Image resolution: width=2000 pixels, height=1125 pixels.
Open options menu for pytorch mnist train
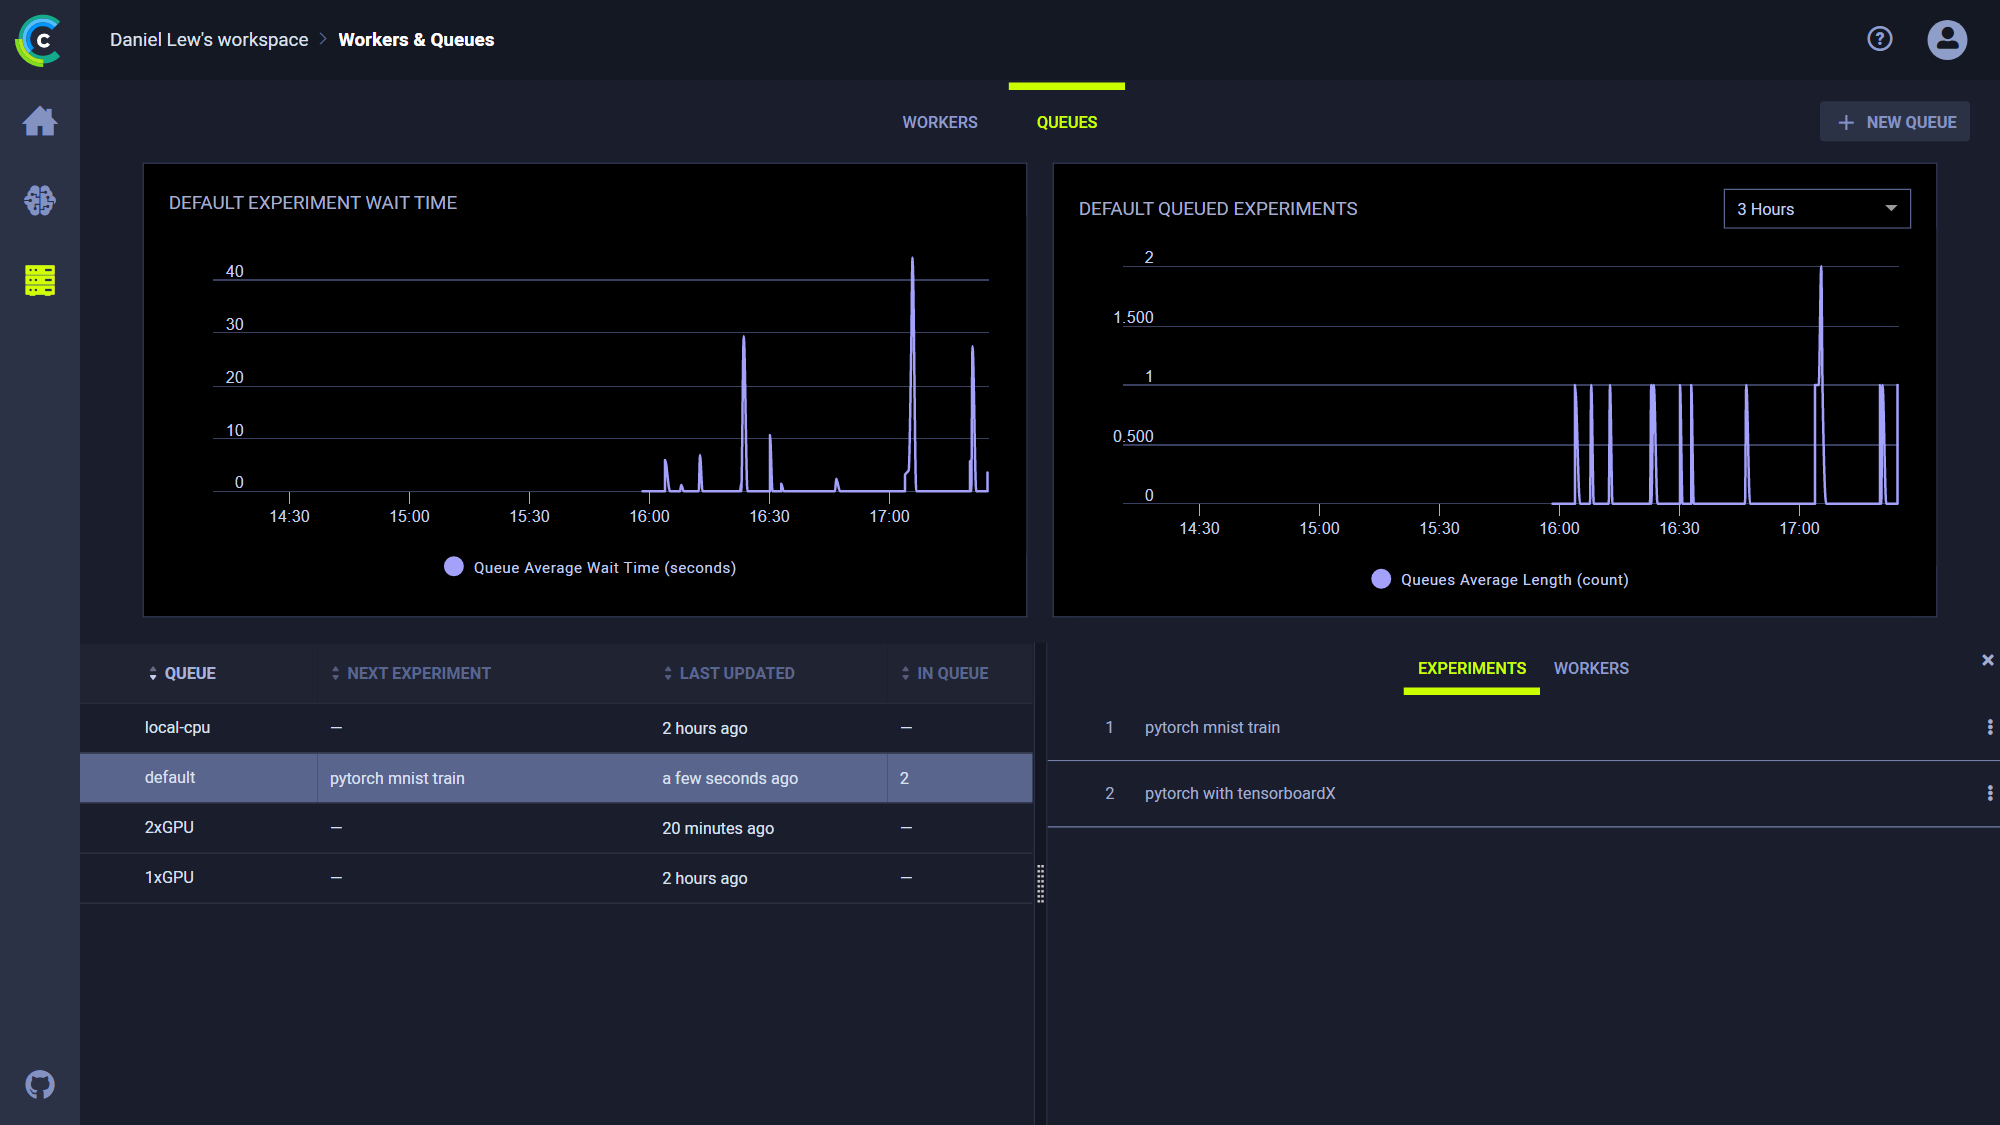click(1989, 727)
